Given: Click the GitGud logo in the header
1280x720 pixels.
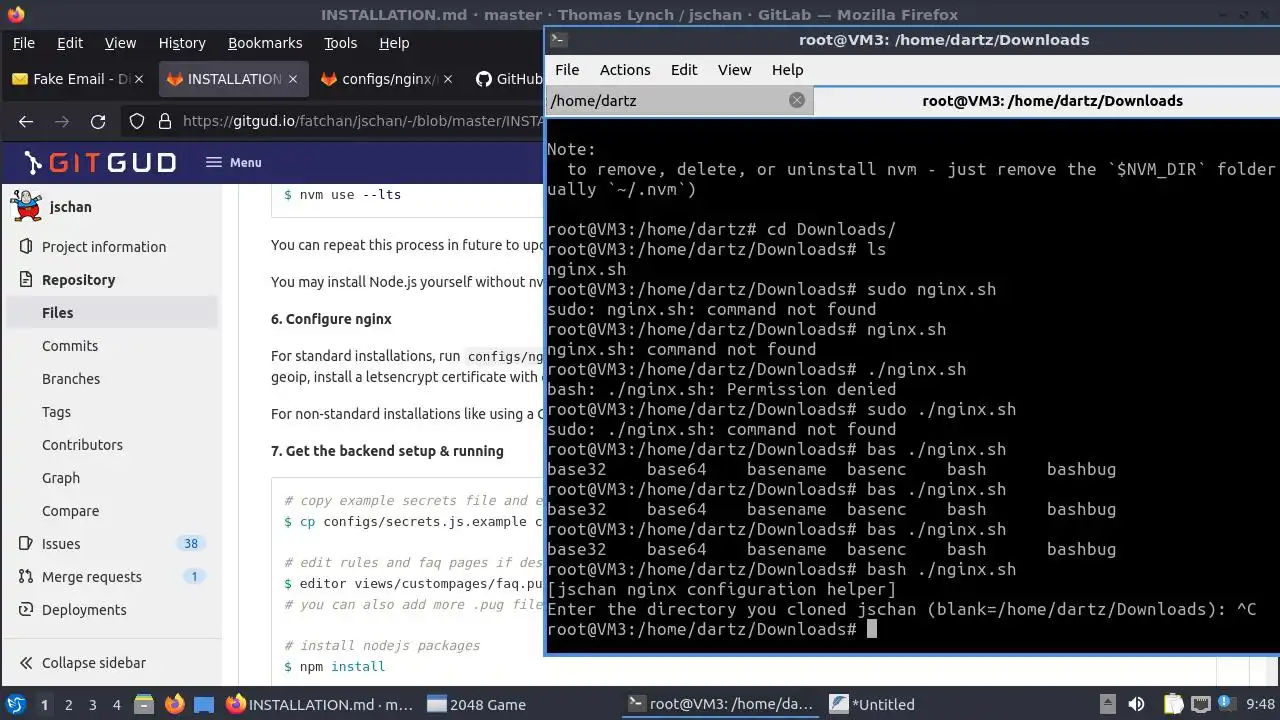Looking at the screenshot, I should point(100,163).
